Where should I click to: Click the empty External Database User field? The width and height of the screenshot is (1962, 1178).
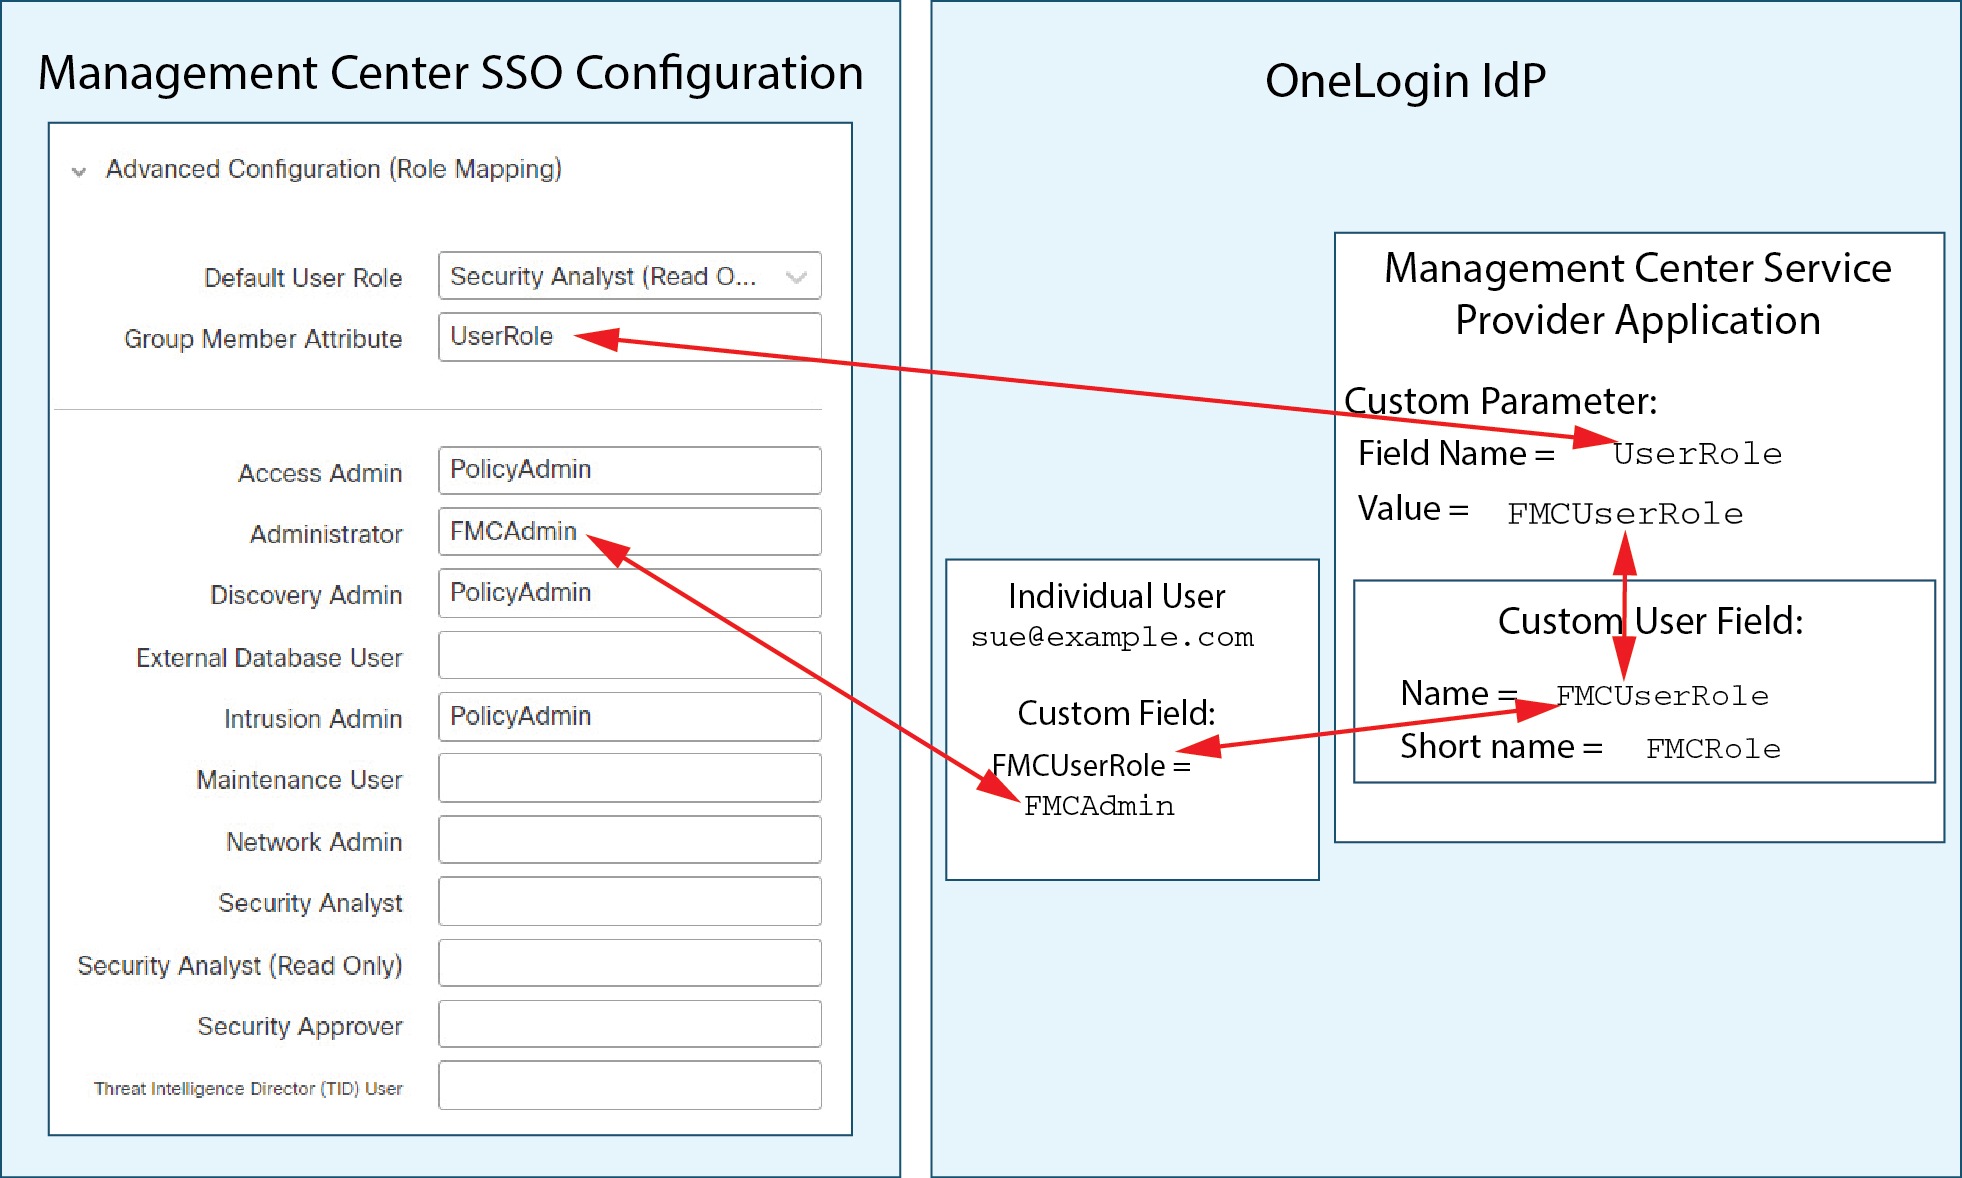[629, 655]
